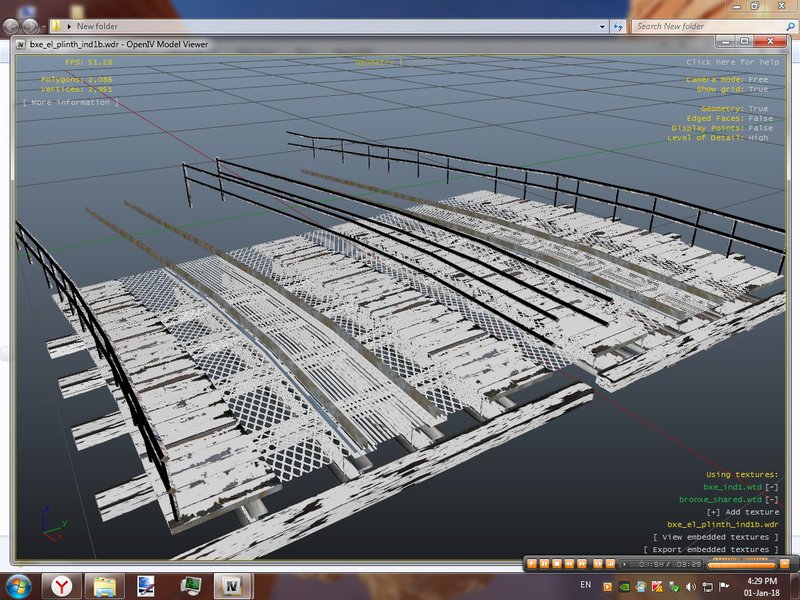Viewport: 800px width, 600px height.
Task: Click here for help link
Action: tap(732, 62)
